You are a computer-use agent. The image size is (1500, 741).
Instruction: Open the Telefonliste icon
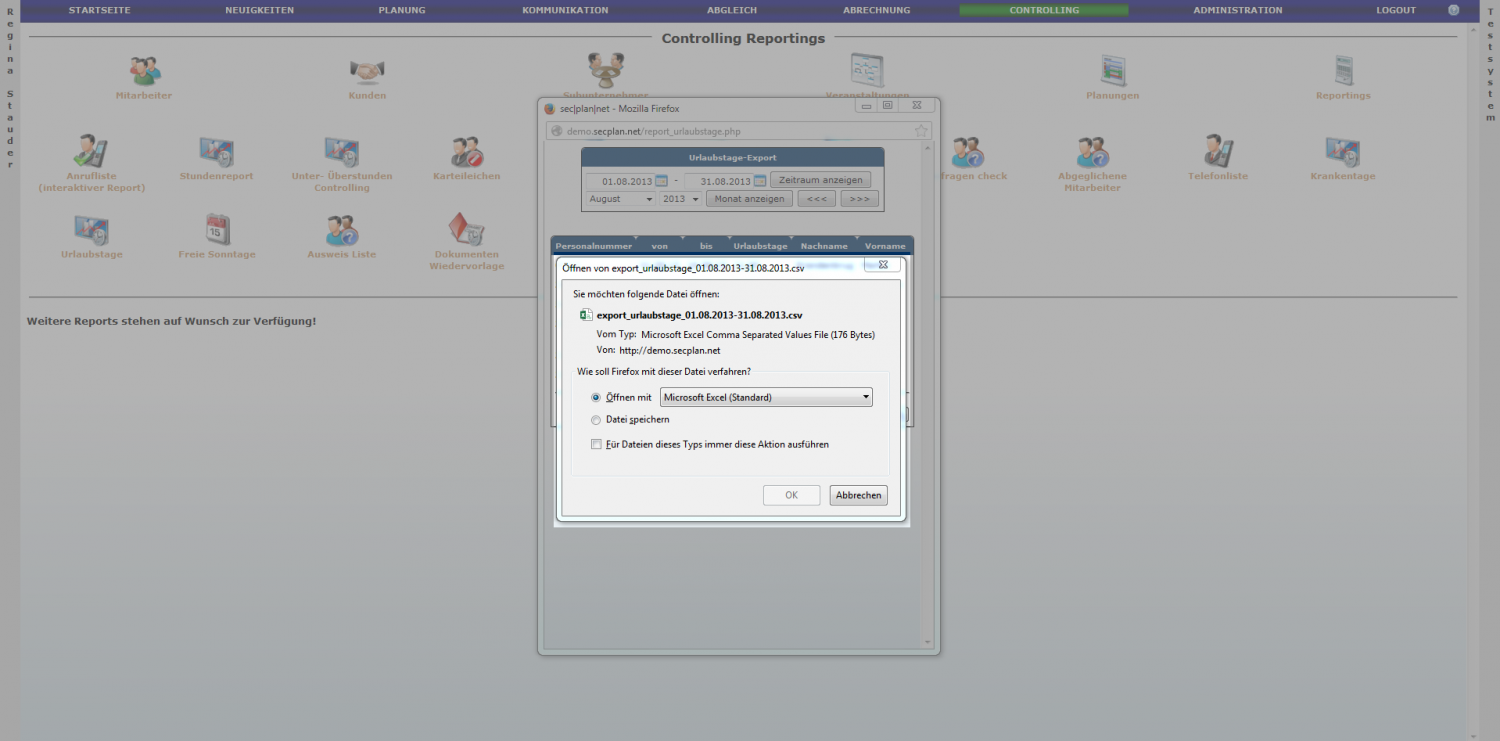click(x=1218, y=151)
